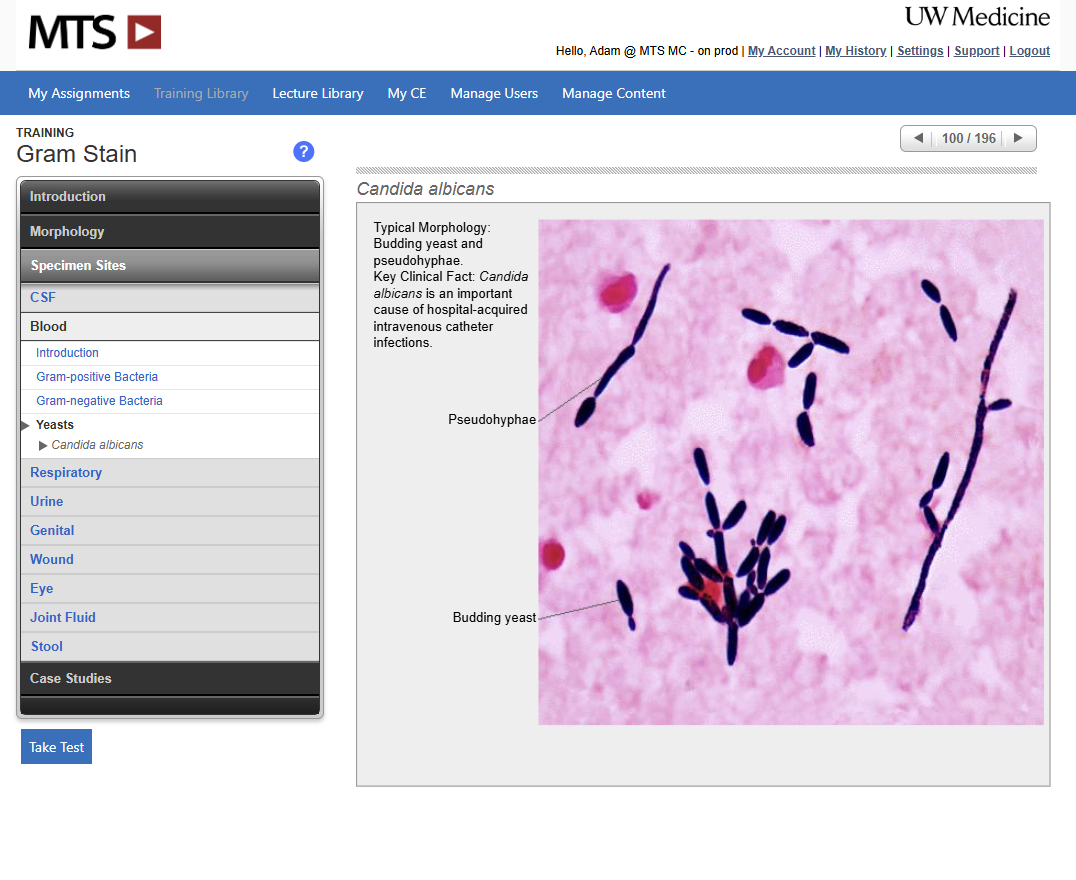Viewport: 1076px width, 880px height.
Task: Click the blue help question mark icon
Action: click(x=304, y=152)
